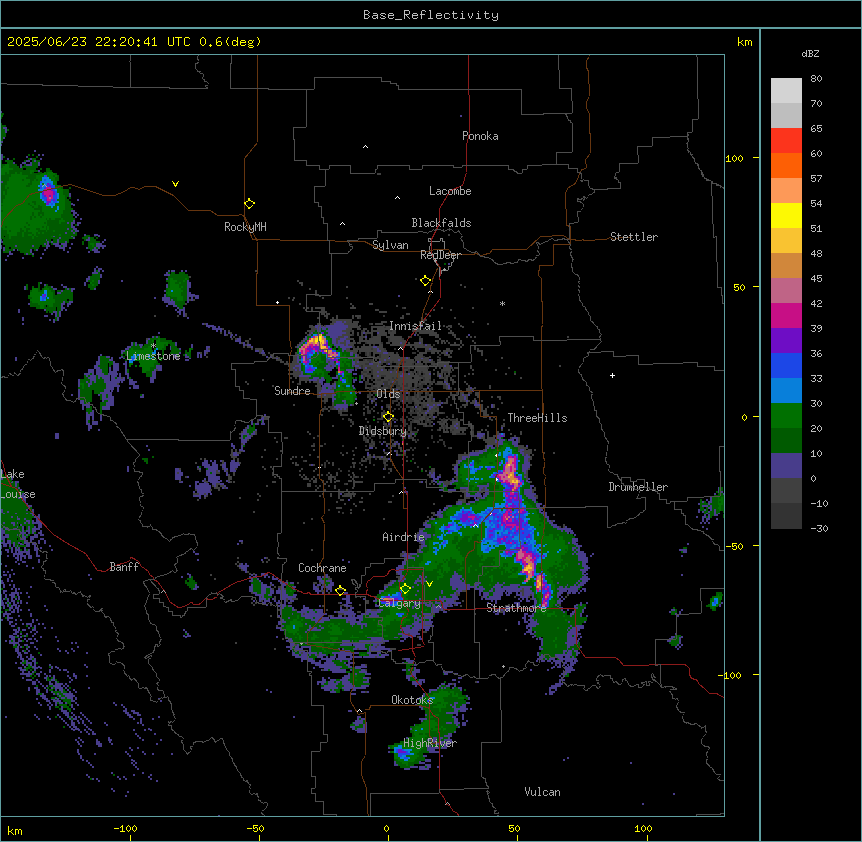Click the yellow diamond marker below Olds
The height and width of the screenshot is (842, 862).
tap(388, 417)
